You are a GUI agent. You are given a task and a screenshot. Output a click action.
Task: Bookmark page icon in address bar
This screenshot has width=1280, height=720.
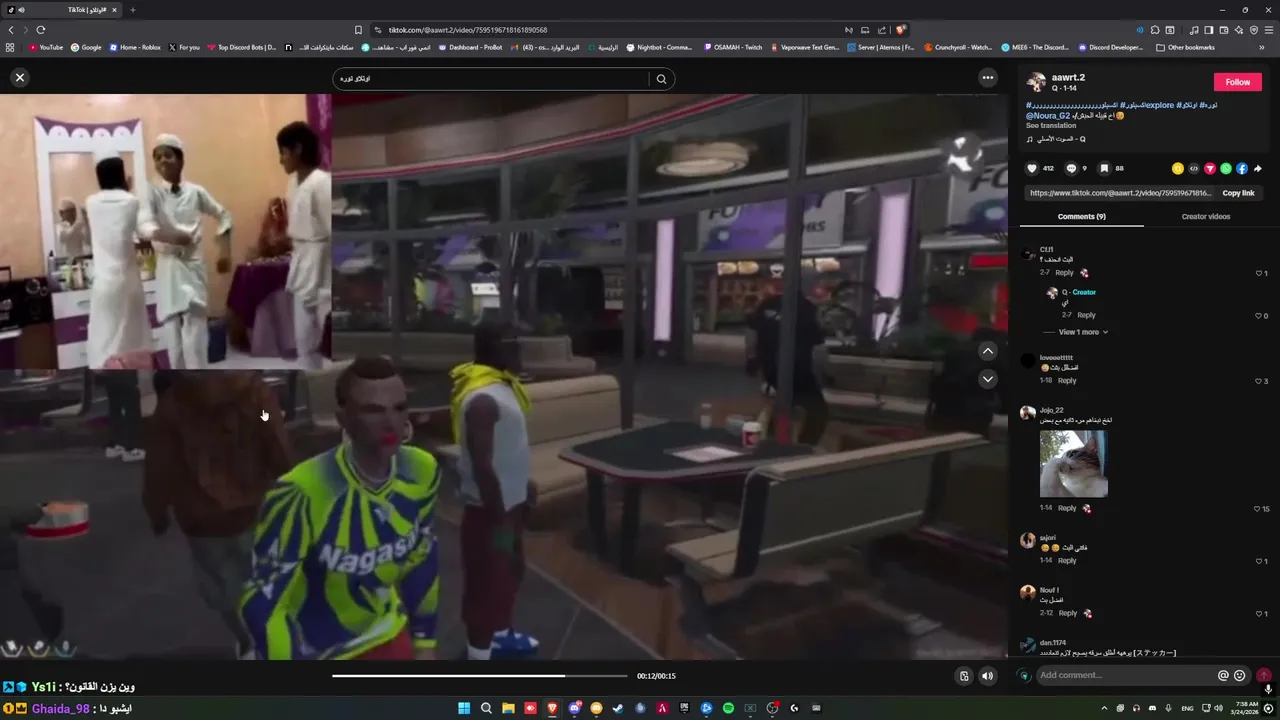click(x=358, y=30)
